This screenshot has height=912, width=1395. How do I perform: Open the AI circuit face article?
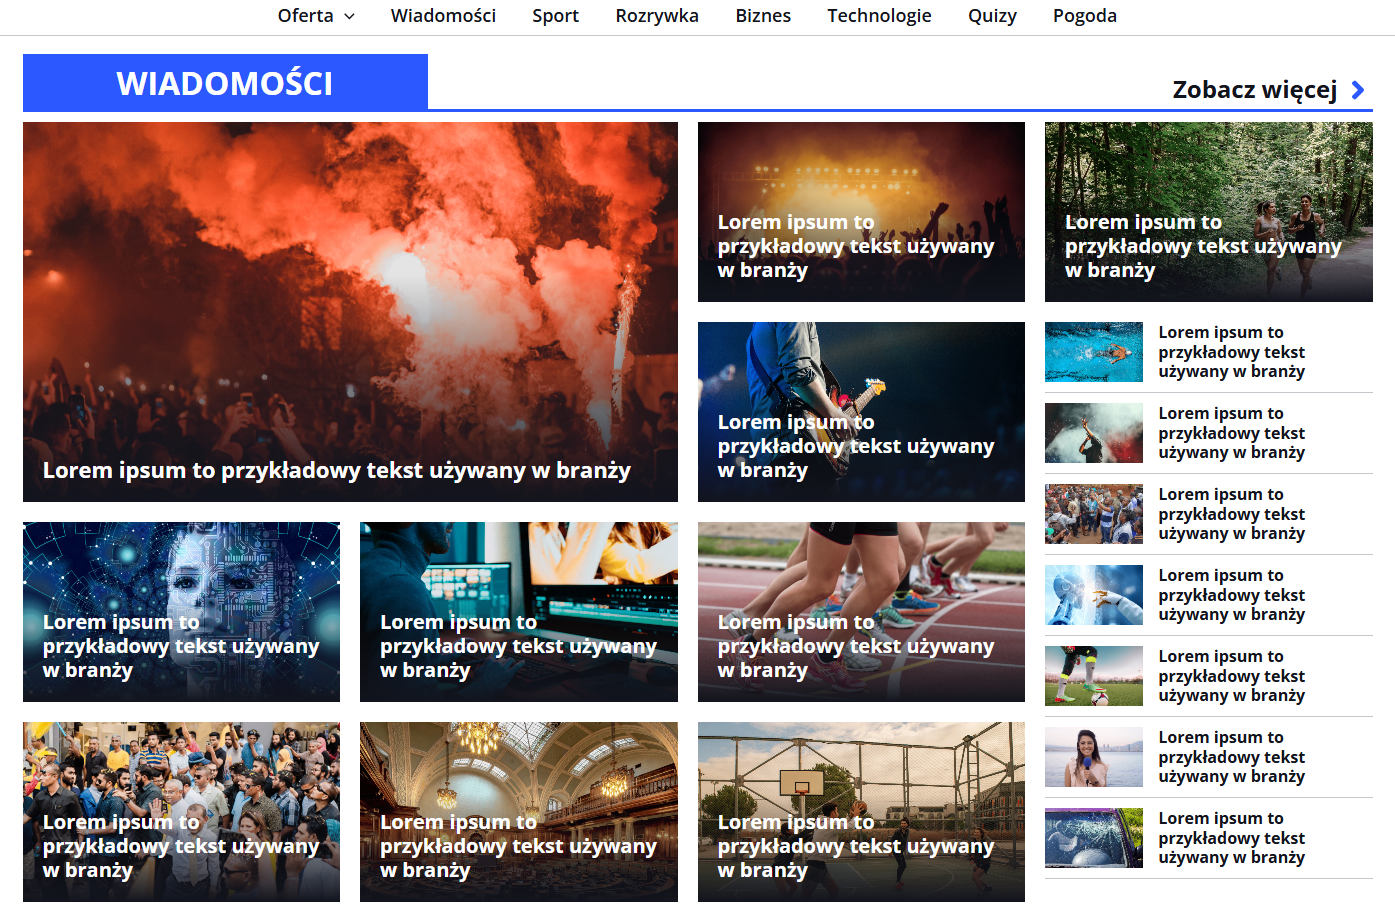(181, 611)
